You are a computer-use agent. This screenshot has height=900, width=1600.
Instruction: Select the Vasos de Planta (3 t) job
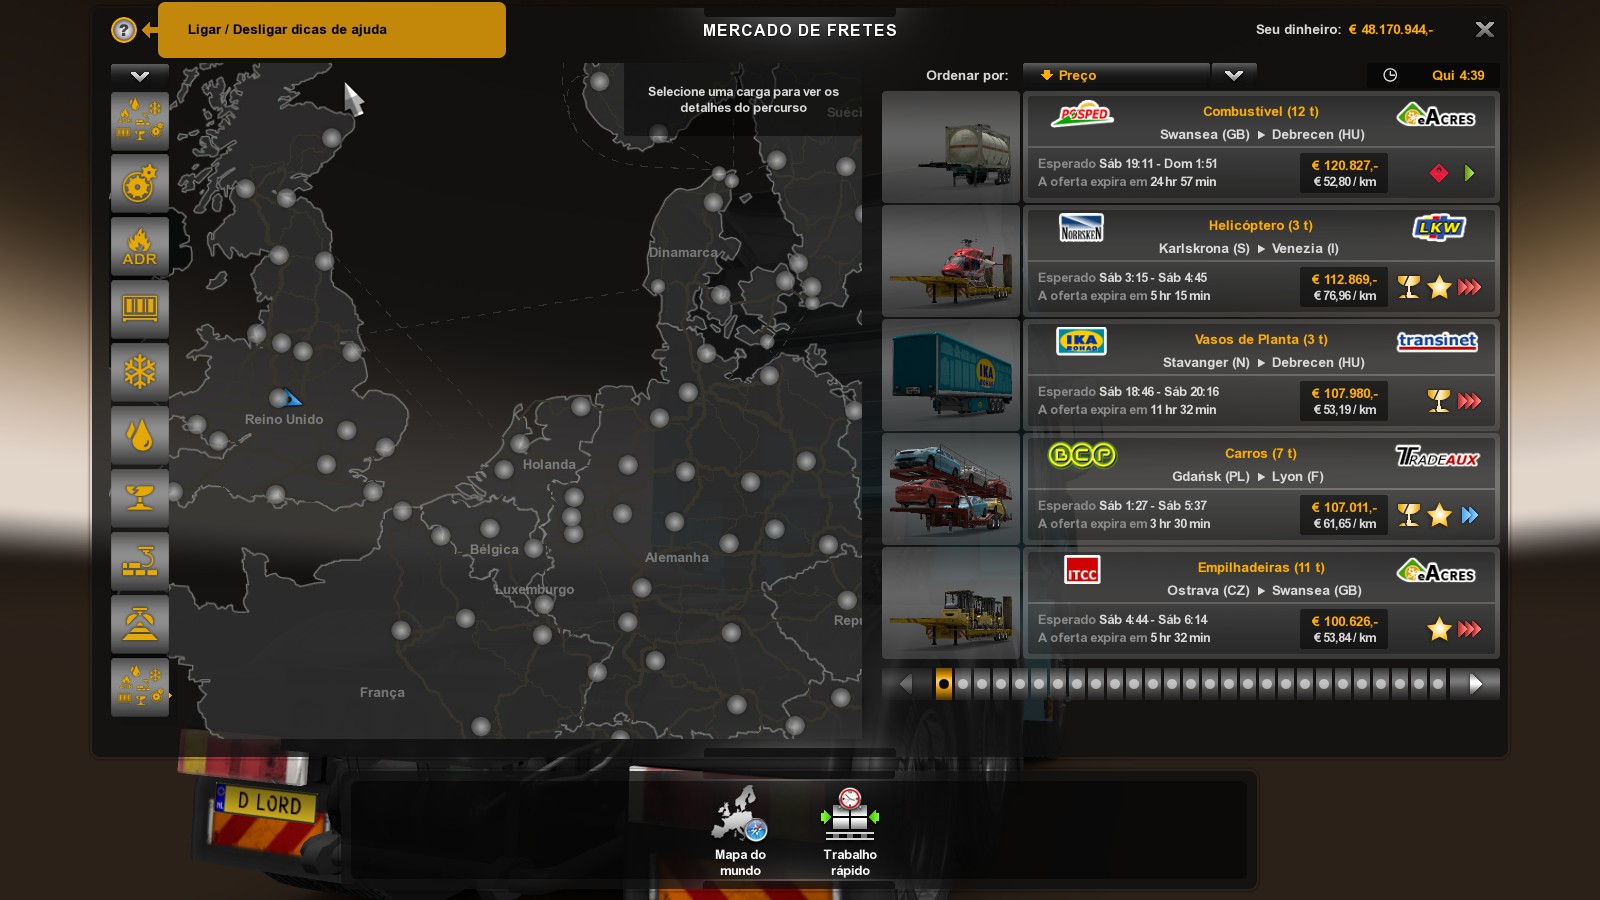[1261, 340]
